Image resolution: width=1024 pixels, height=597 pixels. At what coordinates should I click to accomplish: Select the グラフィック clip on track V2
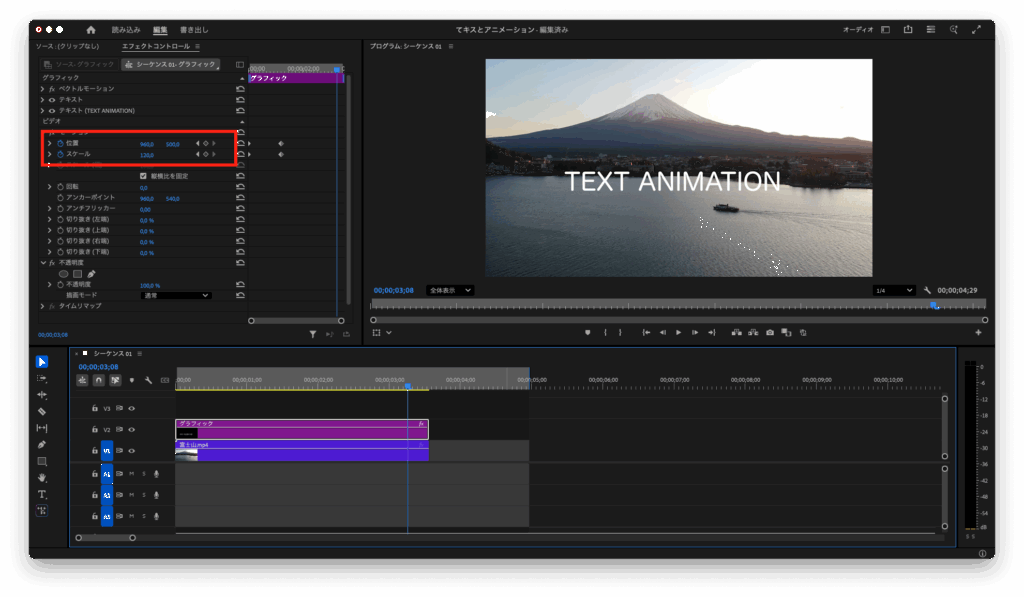tap(300, 429)
